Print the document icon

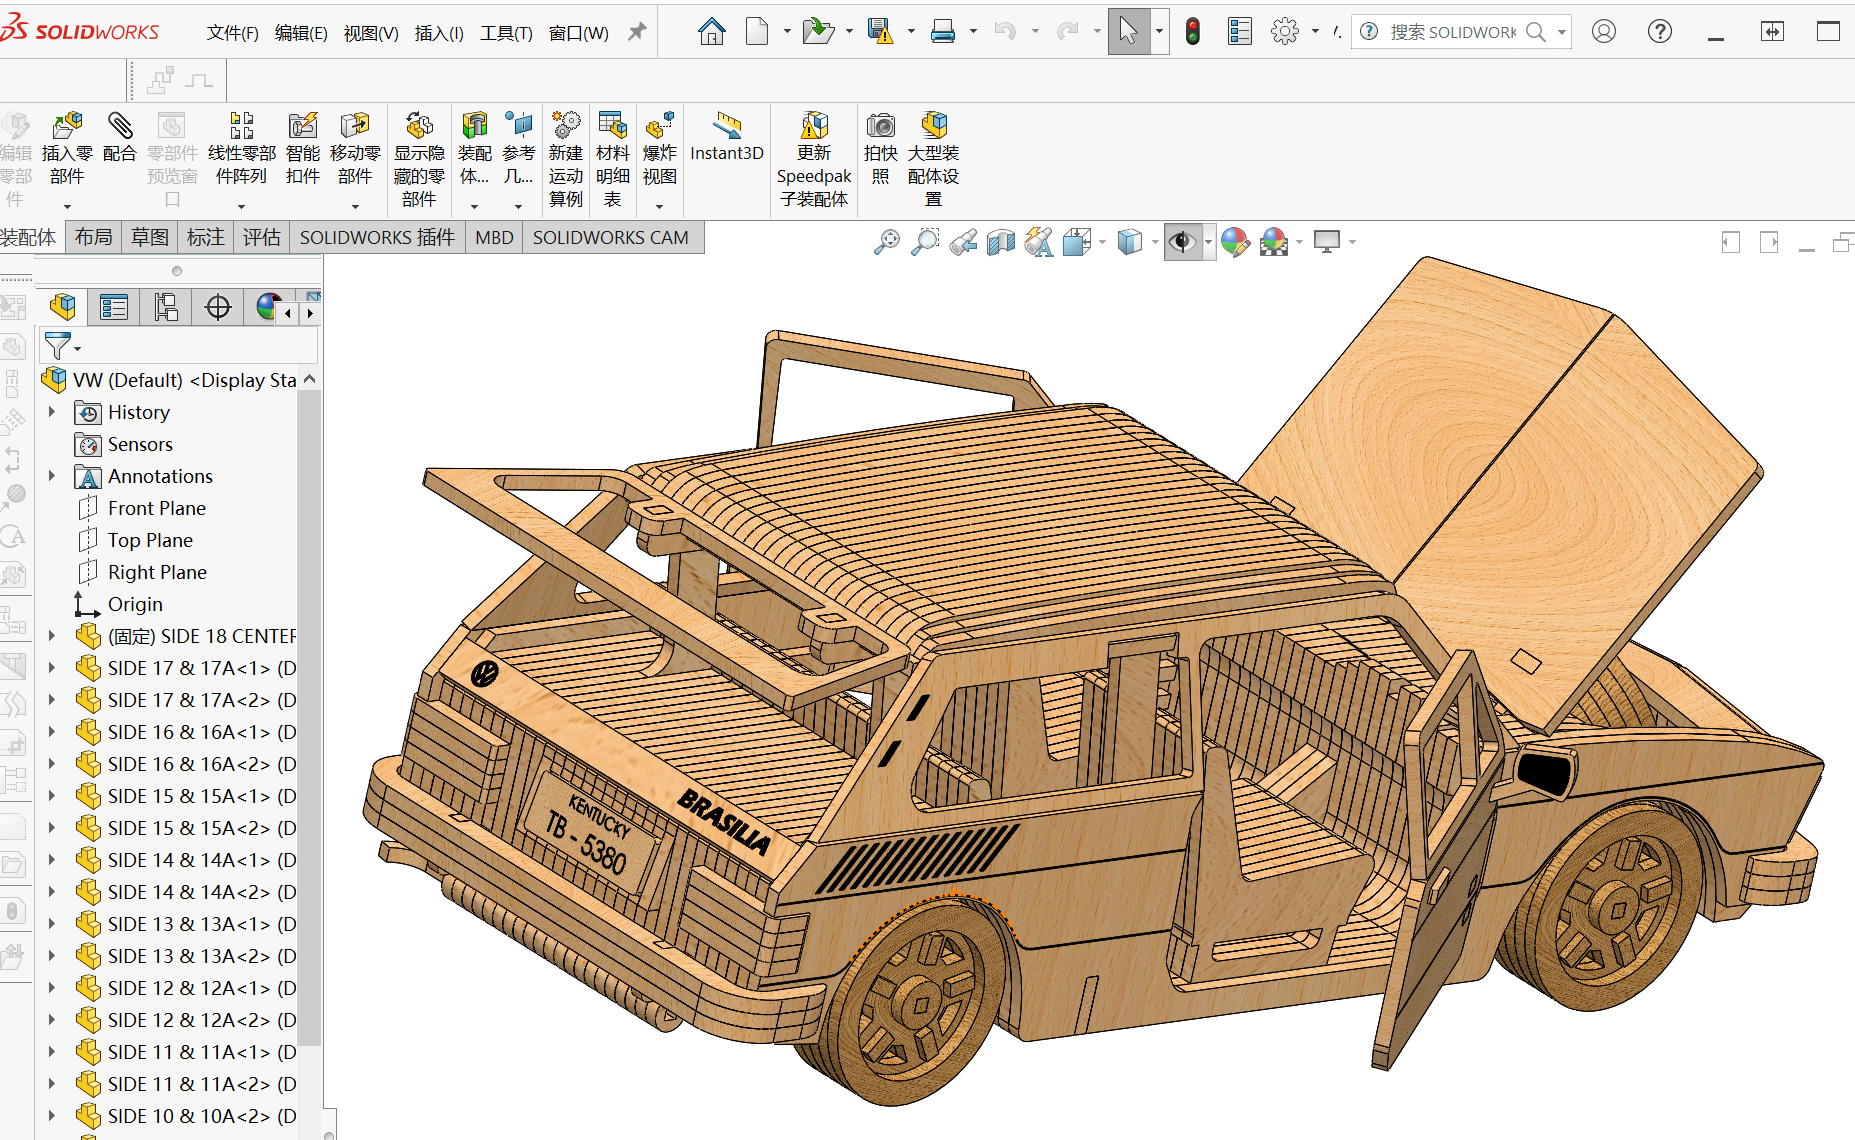point(943,32)
